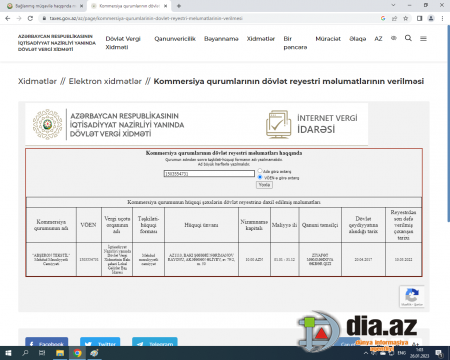450x360 pixels.
Task: Open the taskbar clock and date
Action: coord(419,353)
